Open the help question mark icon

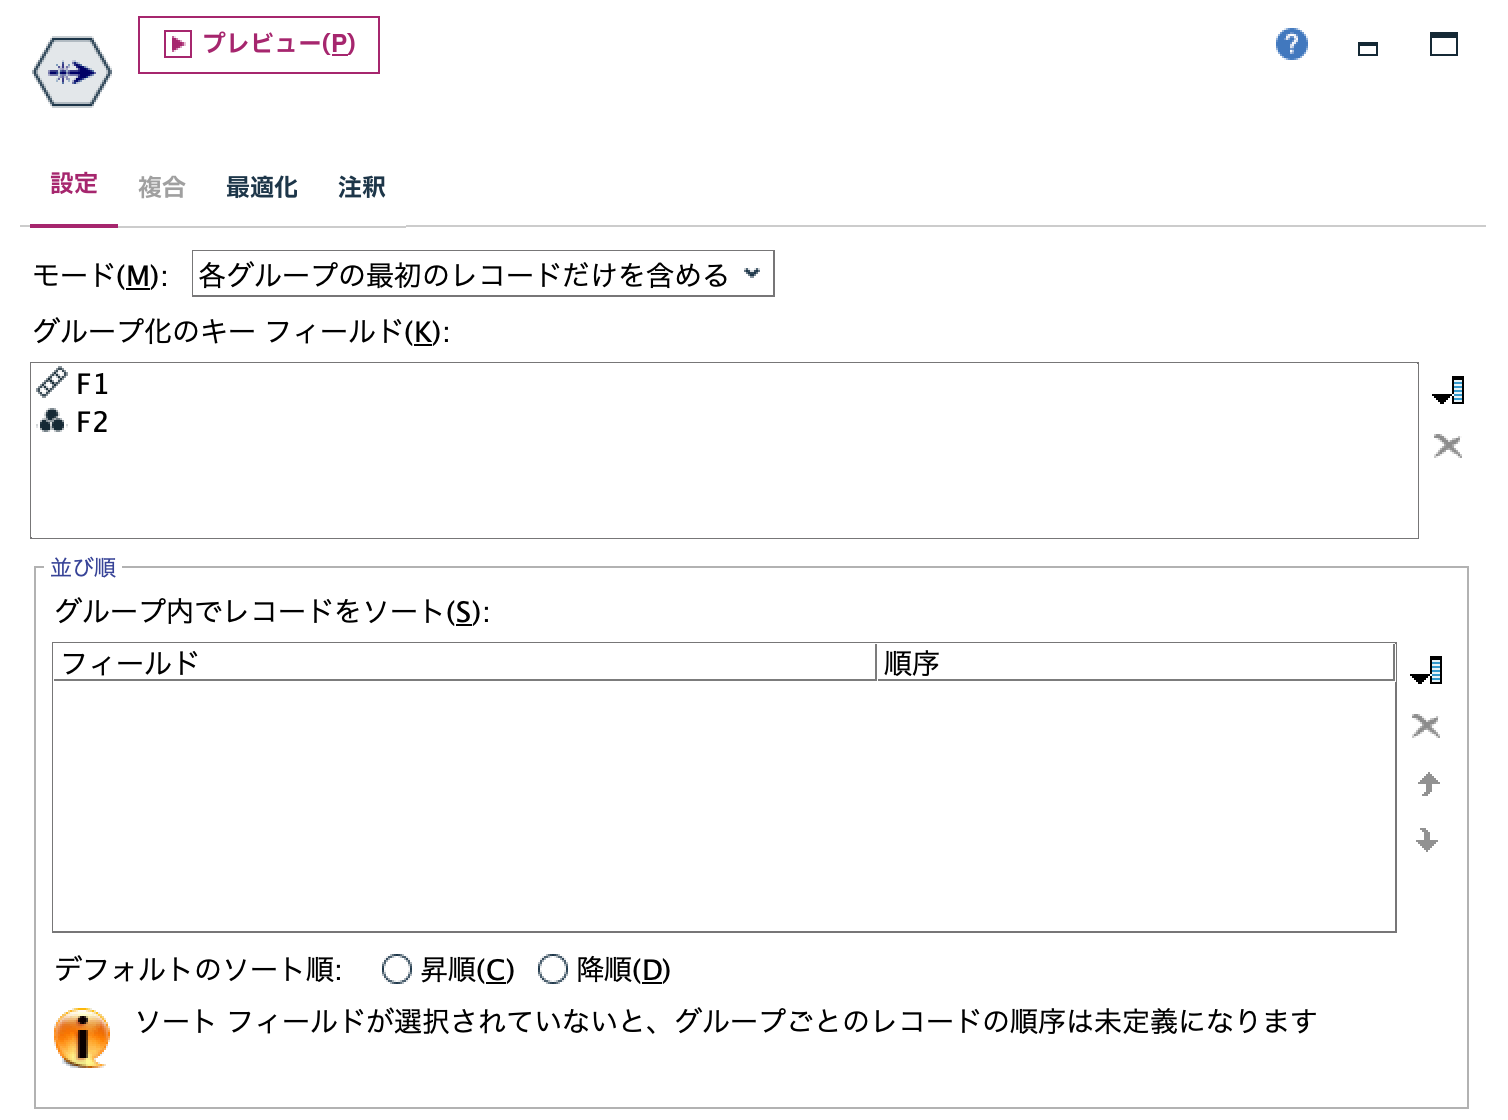tap(1290, 44)
